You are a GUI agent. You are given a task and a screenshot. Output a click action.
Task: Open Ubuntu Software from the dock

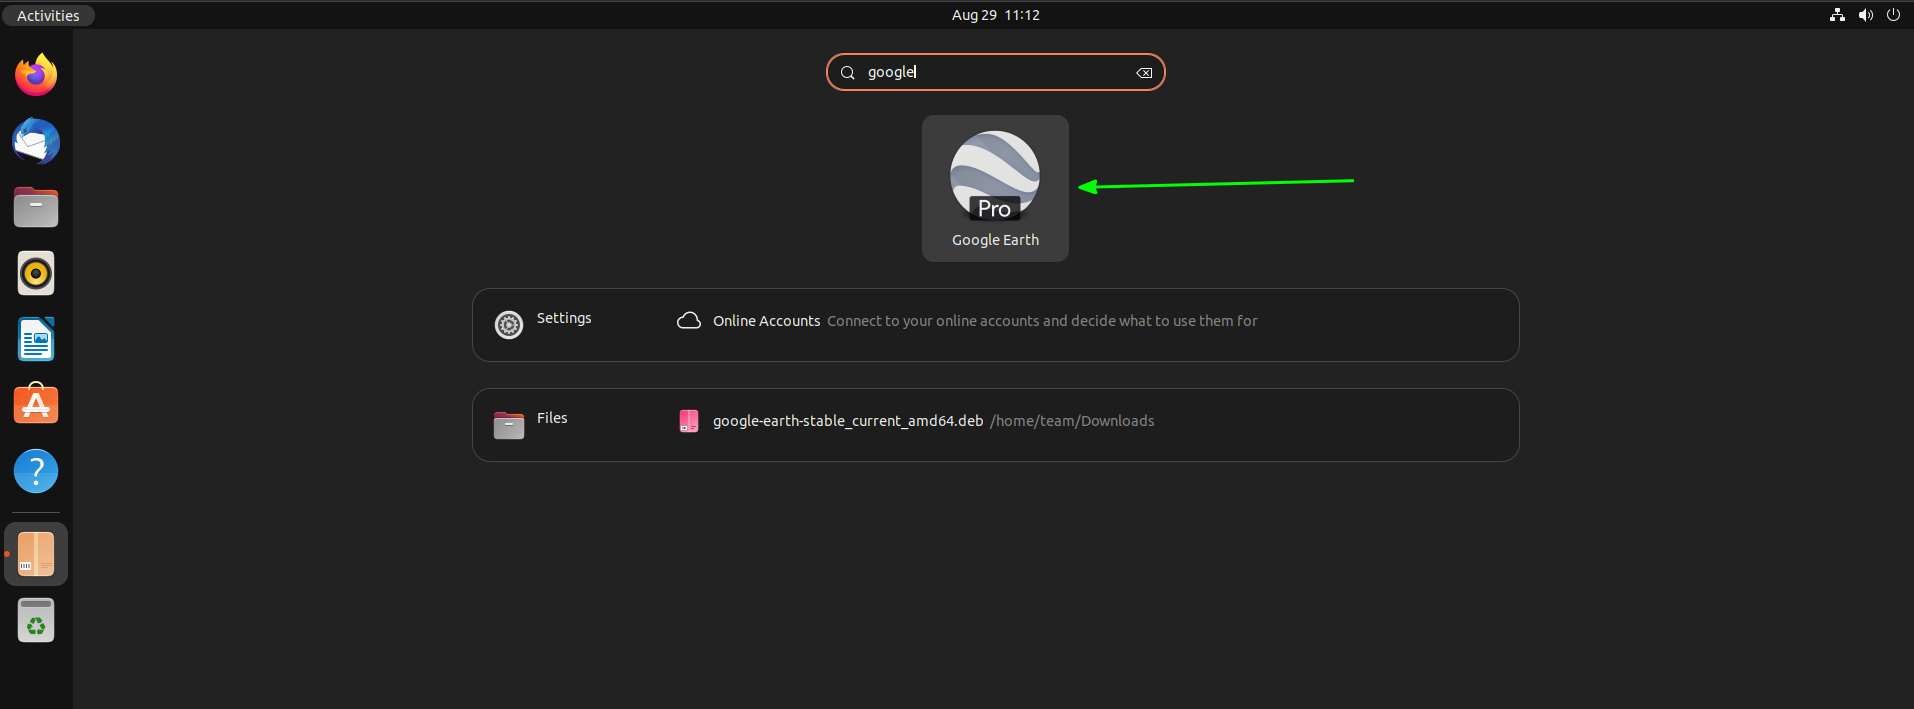click(36, 405)
